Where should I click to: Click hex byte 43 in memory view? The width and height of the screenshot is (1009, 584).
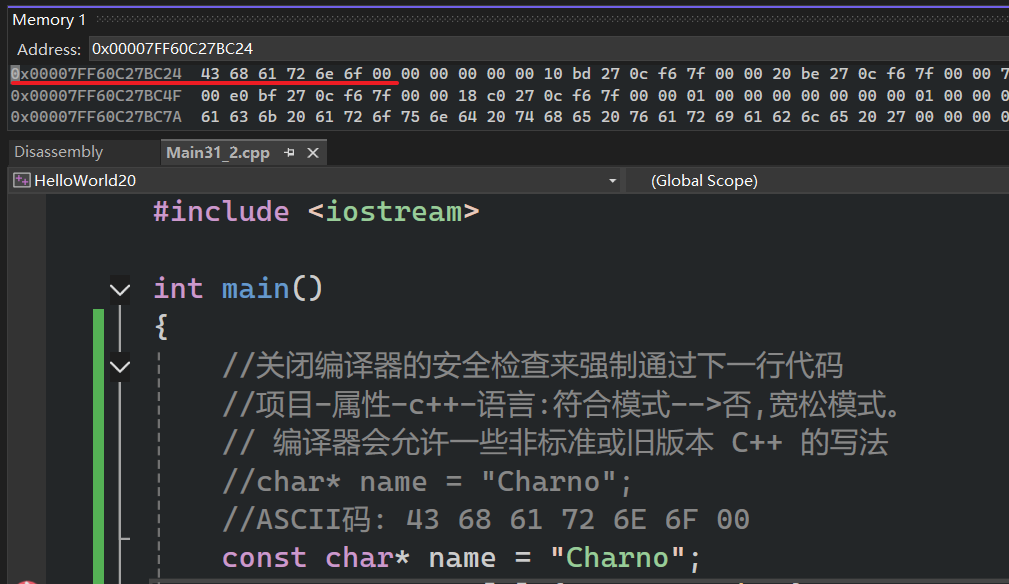210,74
